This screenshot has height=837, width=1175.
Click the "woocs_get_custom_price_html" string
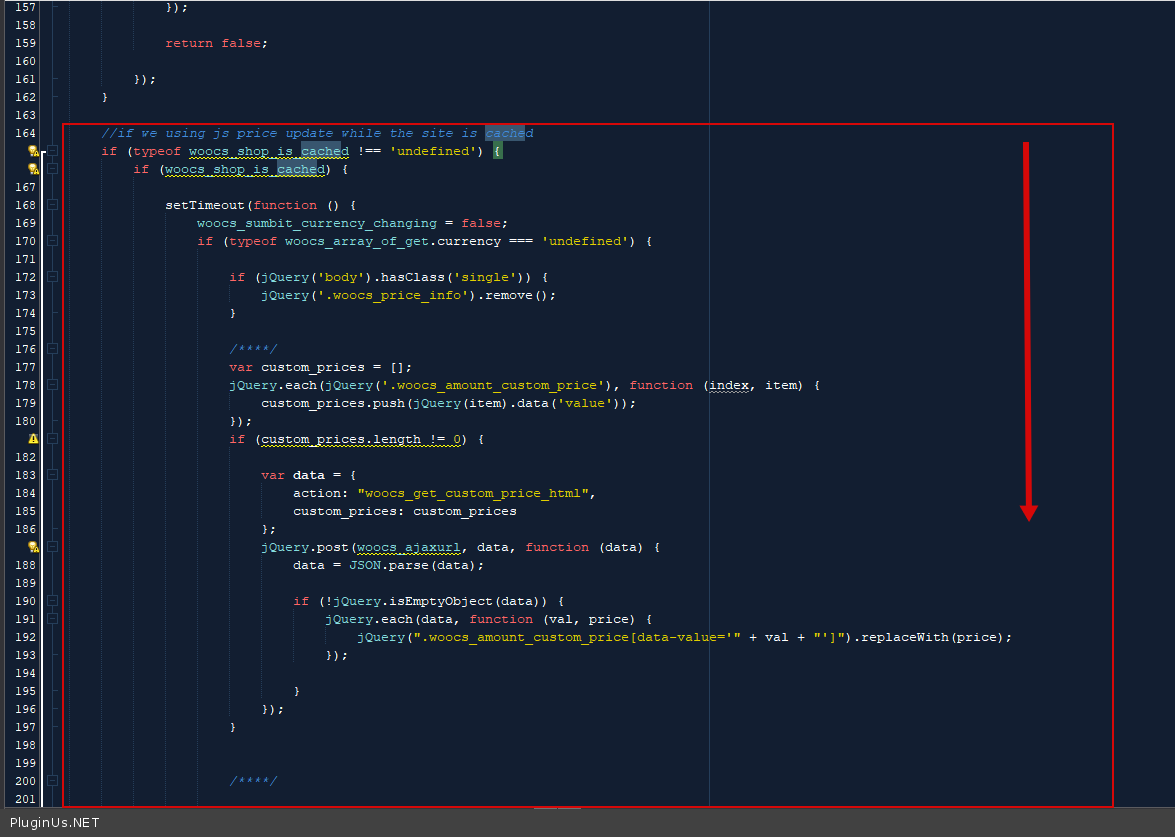[476, 493]
